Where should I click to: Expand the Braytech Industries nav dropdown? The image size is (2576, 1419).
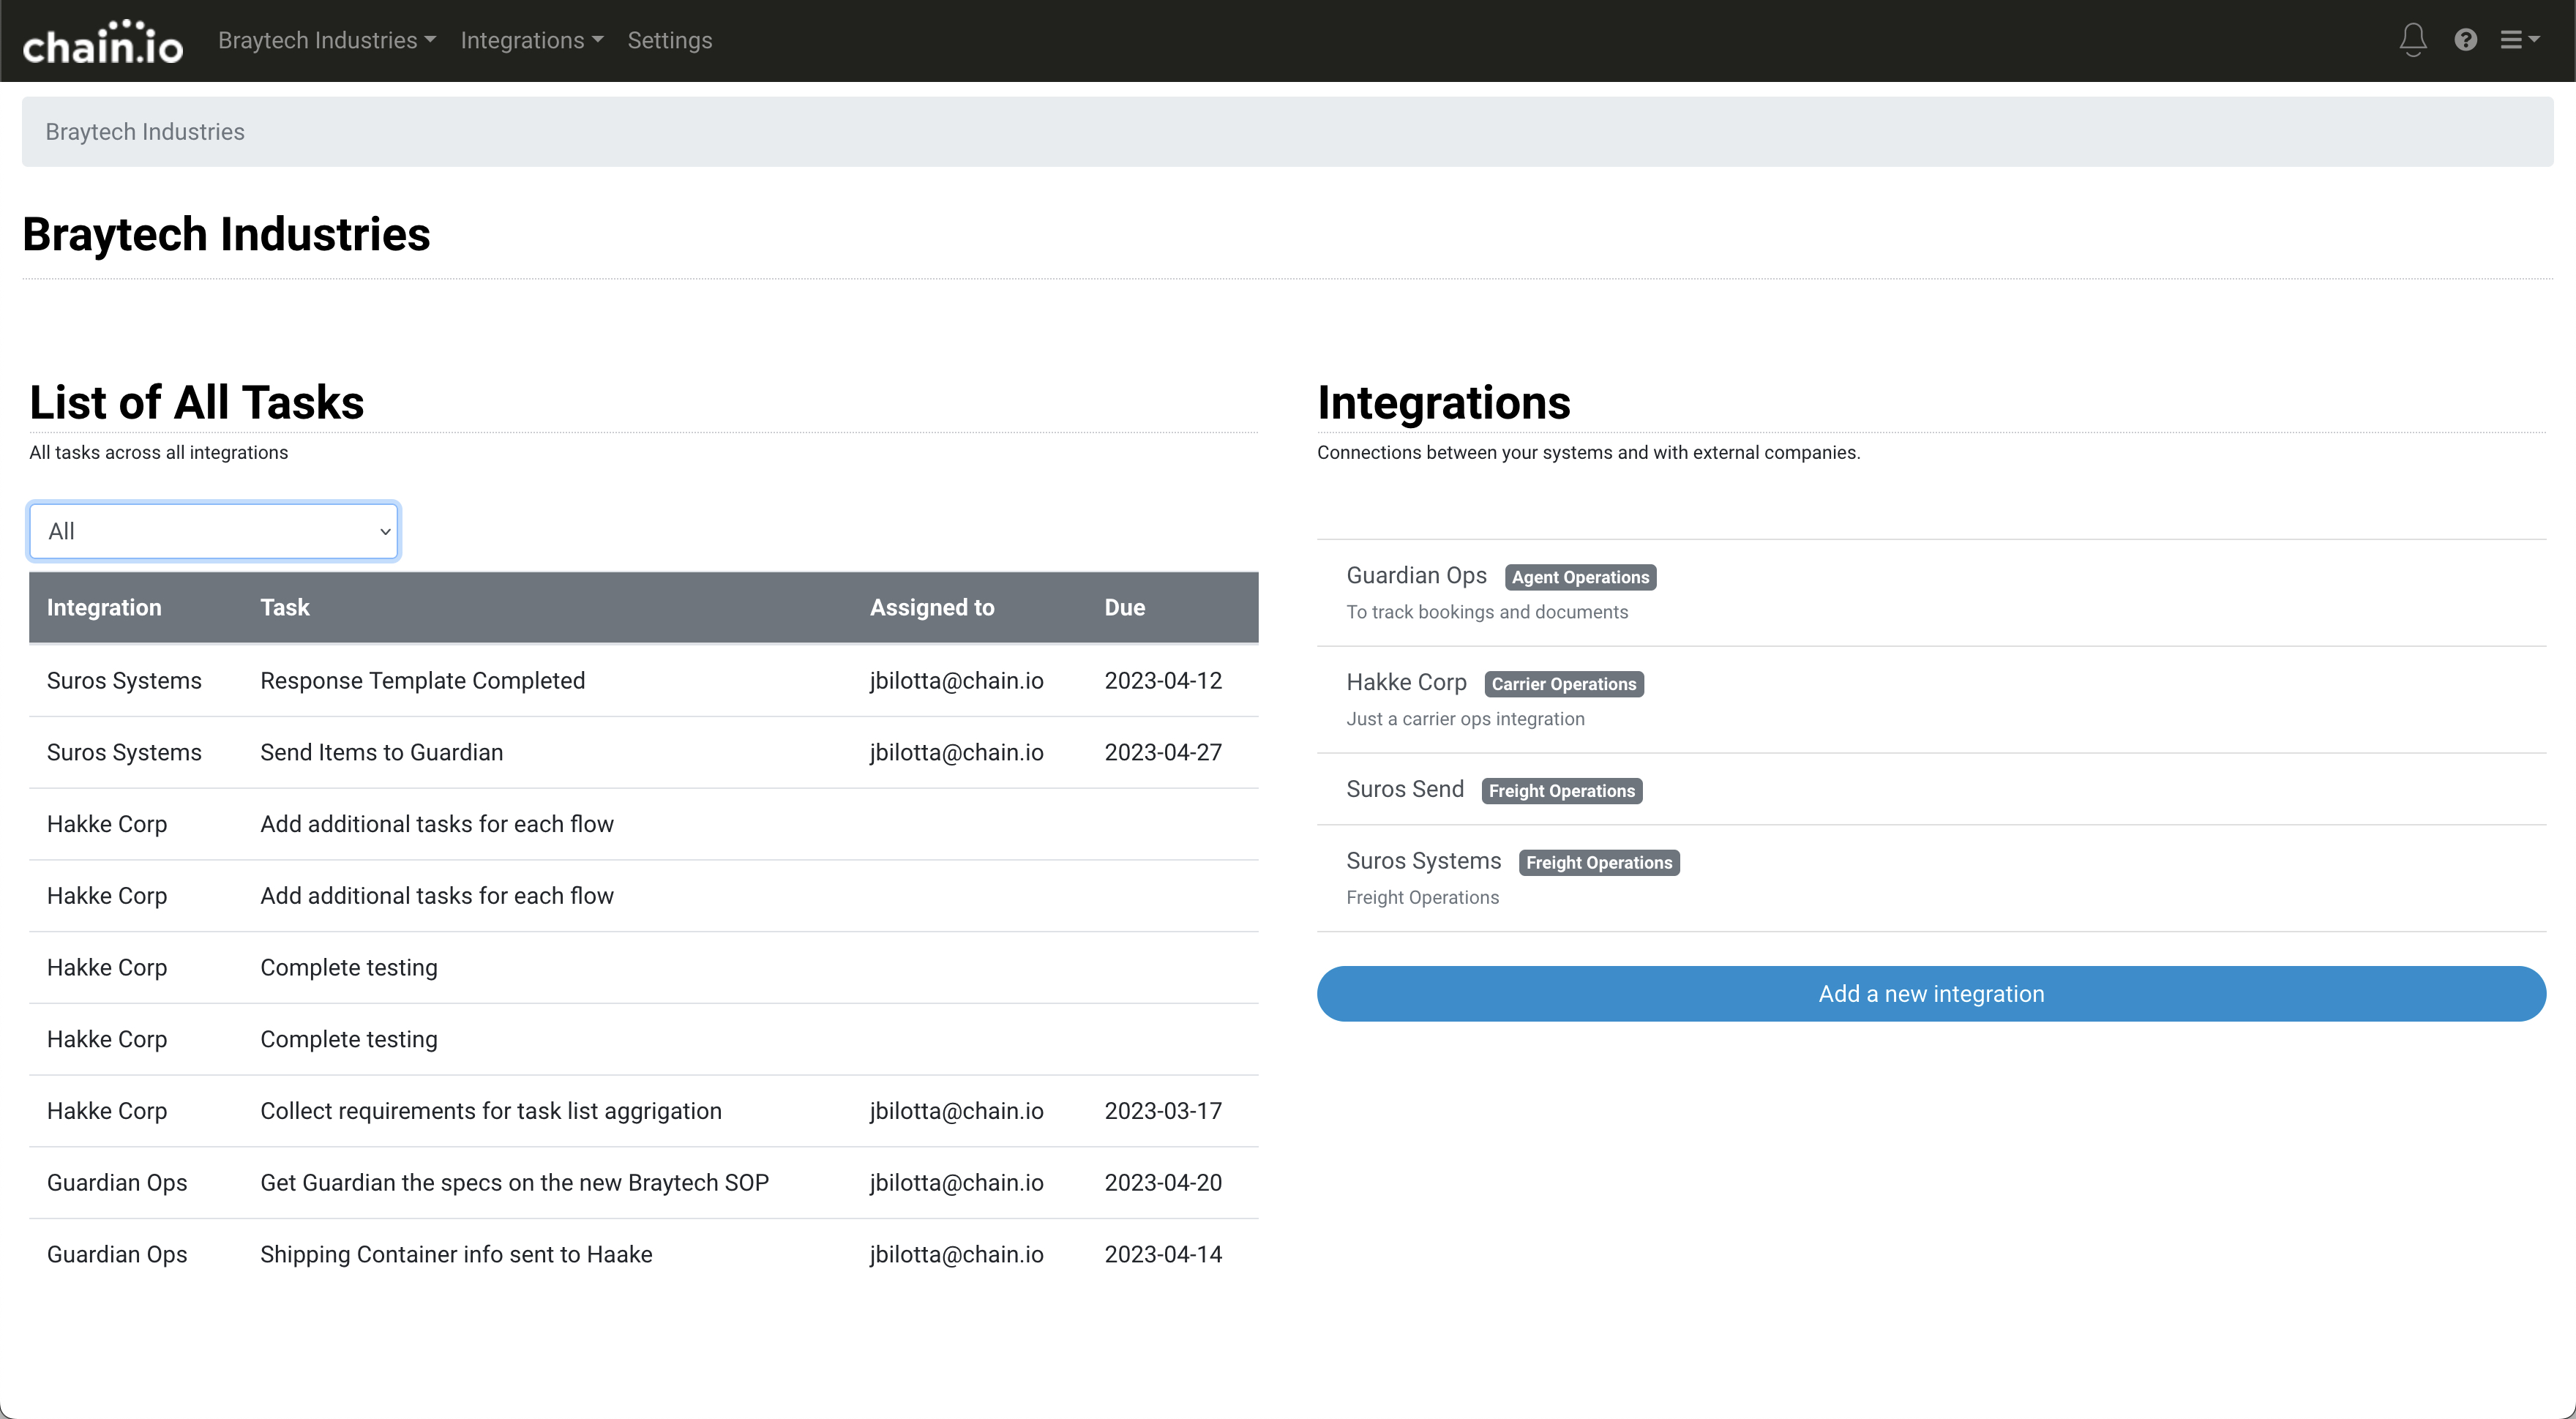[x=326, y=40]
